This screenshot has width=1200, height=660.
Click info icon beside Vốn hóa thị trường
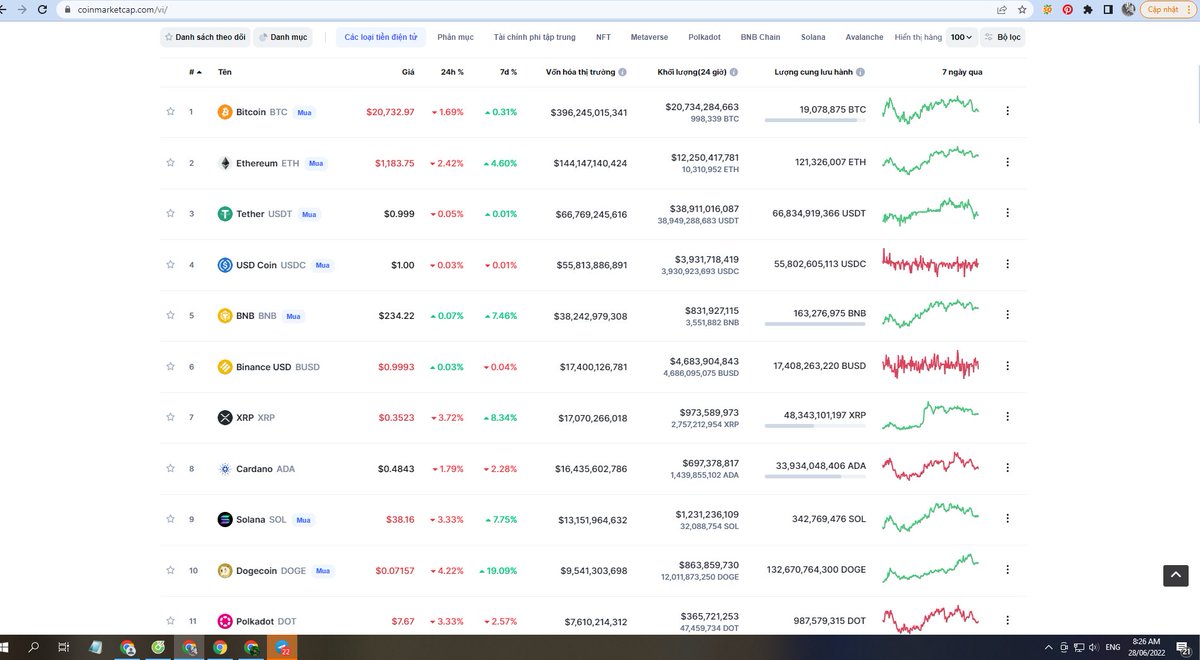(x=623, y=72)
